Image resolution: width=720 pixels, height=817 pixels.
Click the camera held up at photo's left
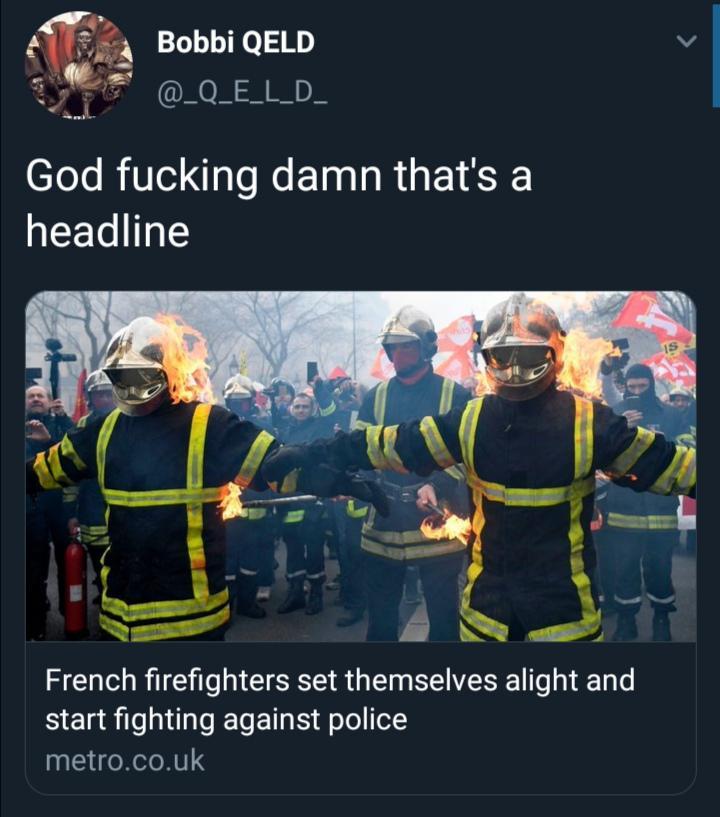(56, 365)
